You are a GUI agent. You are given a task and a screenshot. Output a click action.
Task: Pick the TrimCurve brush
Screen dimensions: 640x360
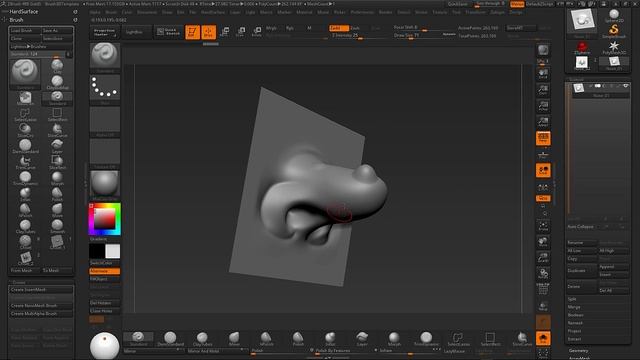tap(25, 162)
